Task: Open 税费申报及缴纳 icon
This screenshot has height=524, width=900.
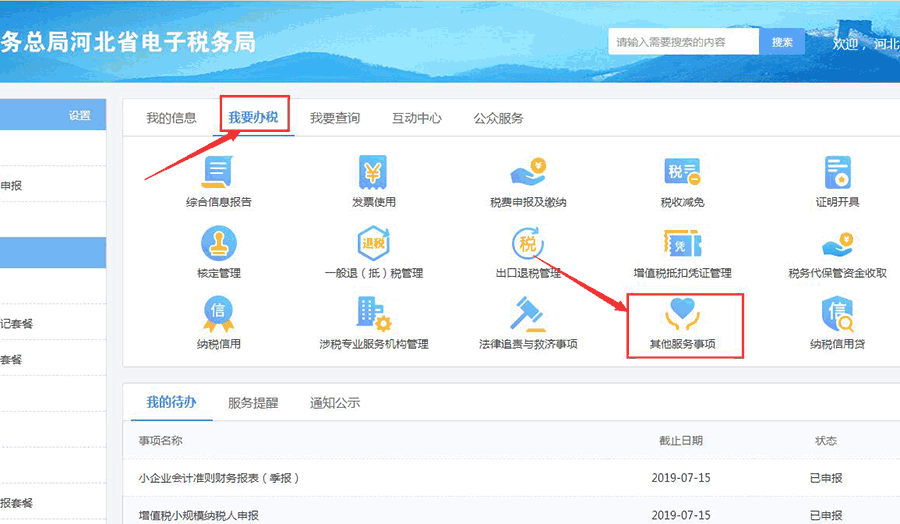Action: tap(528, 173)
